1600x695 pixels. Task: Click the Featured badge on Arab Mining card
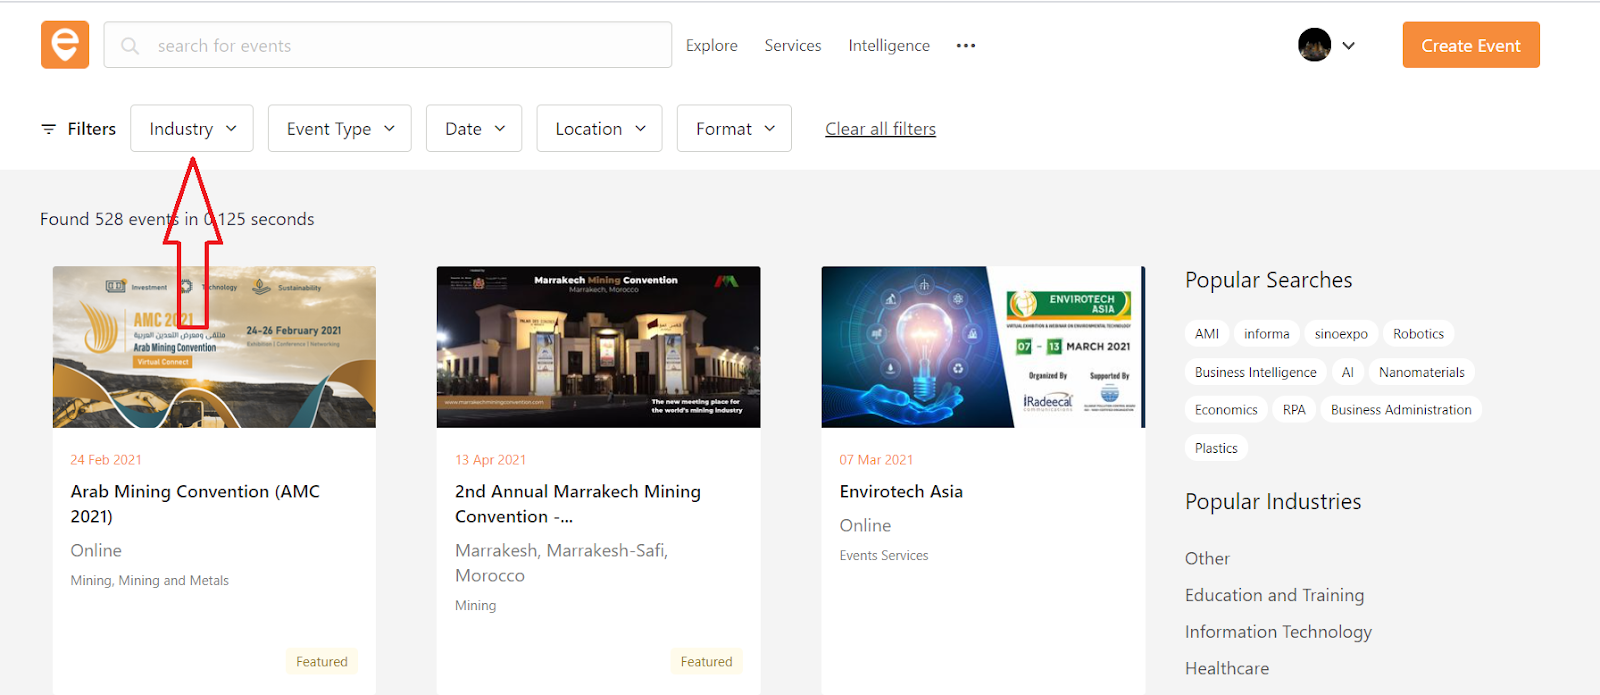pyautogui.click(x=322, y=662)
